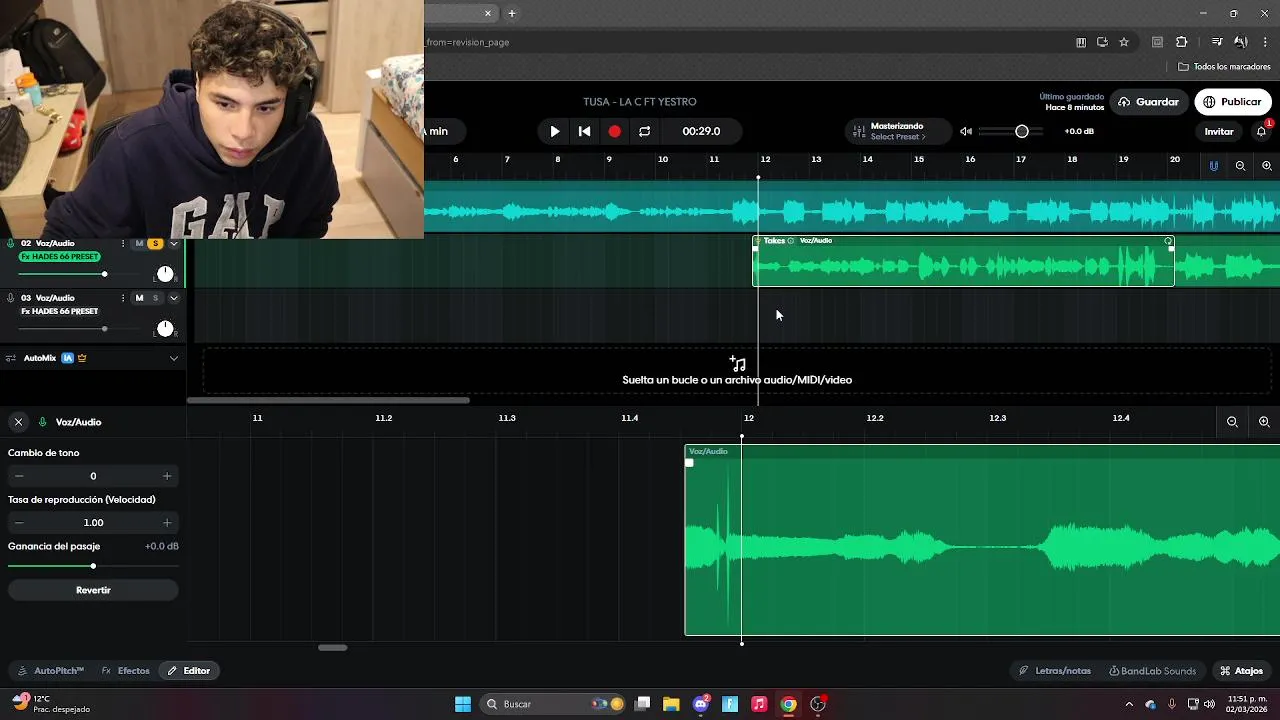Image resolution: width=1280 pixels, height=720 pixels.
Task: Mute track 03 Voz/Audio
Action: (x=139, y=298)
